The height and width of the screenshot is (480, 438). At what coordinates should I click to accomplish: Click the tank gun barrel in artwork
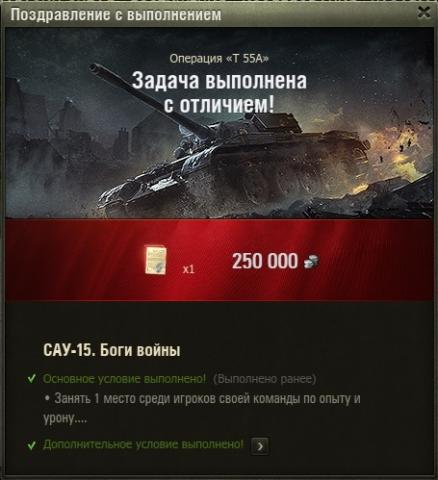152,99
